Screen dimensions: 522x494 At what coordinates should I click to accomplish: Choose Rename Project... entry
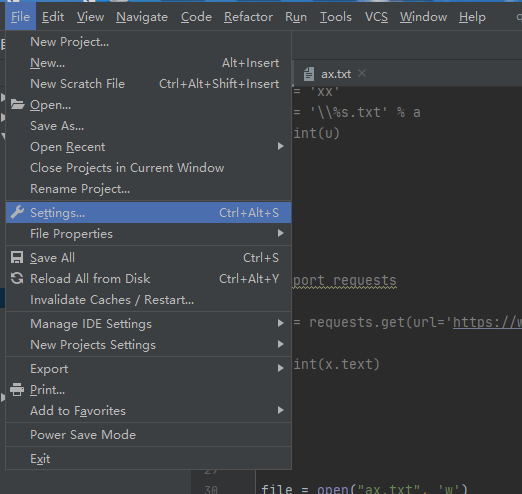(x=148, y=189)
